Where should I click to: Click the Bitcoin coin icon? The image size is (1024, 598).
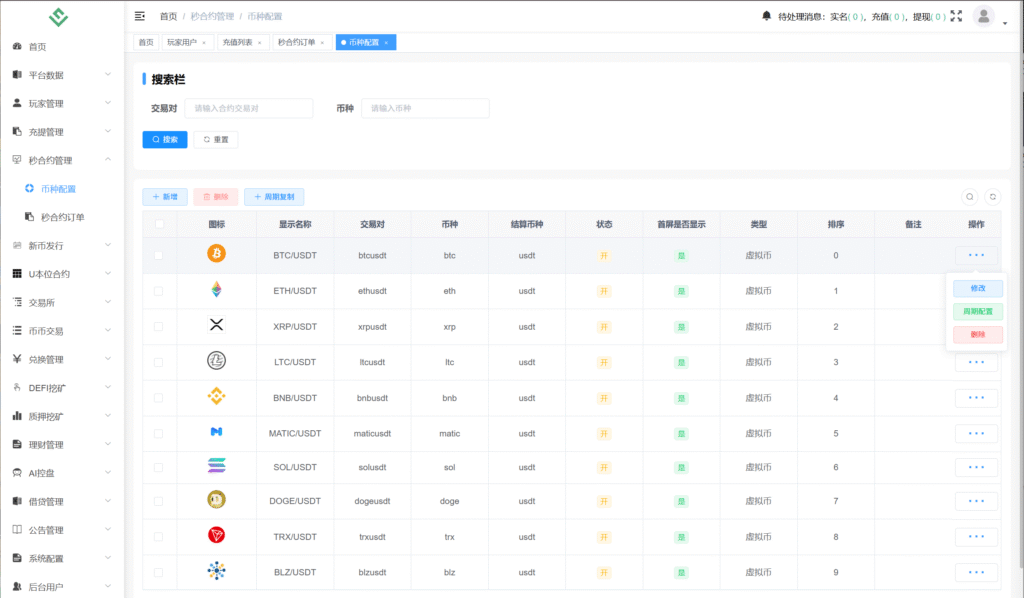coord(216,254)
